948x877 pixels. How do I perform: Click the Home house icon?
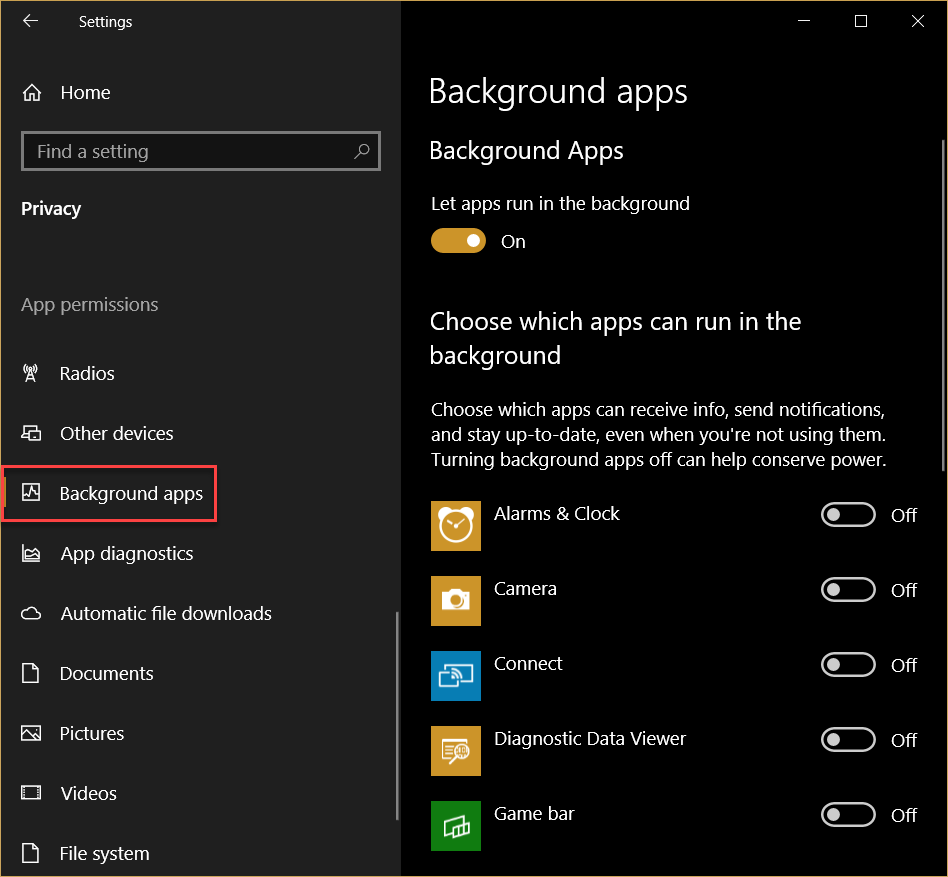pos(31,92)
